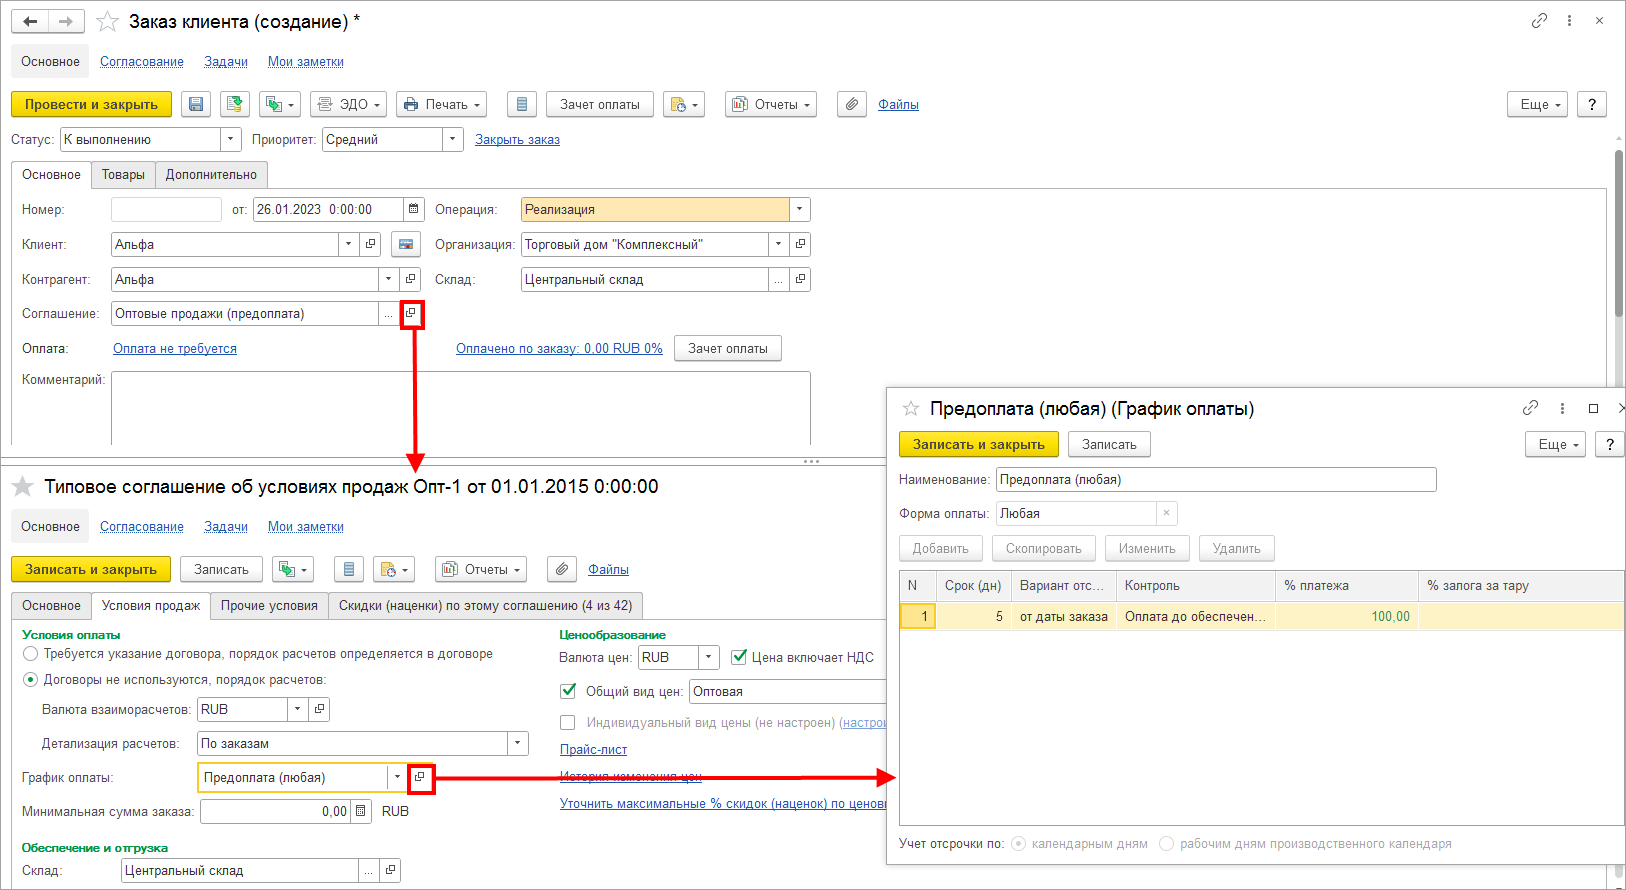Open the Отчеты dropdown in agreement window
Image resolution: width=1626 pixels, height=890 pixels.
coord(481,569)
